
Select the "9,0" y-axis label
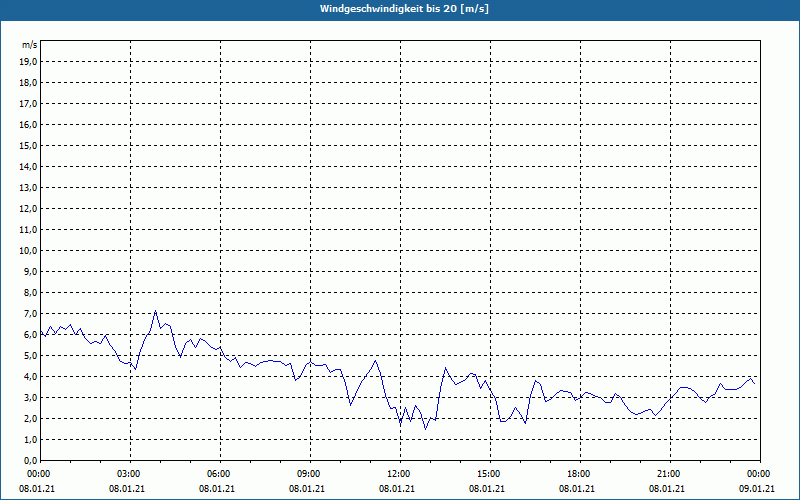click(30, 271)
